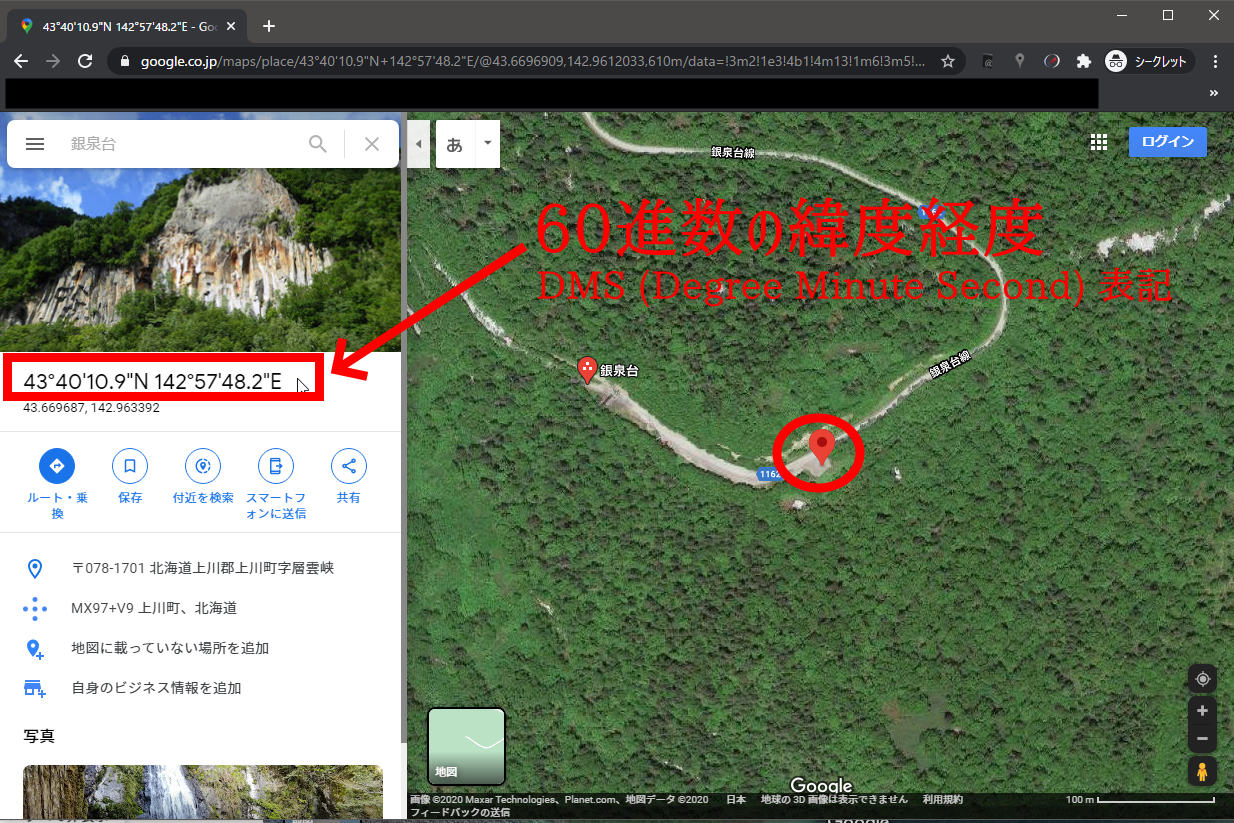This screenshot has width=1234, height=823.
Task: Search nearby using 付近を検索 icon
Action: click(x=203, y=466)
